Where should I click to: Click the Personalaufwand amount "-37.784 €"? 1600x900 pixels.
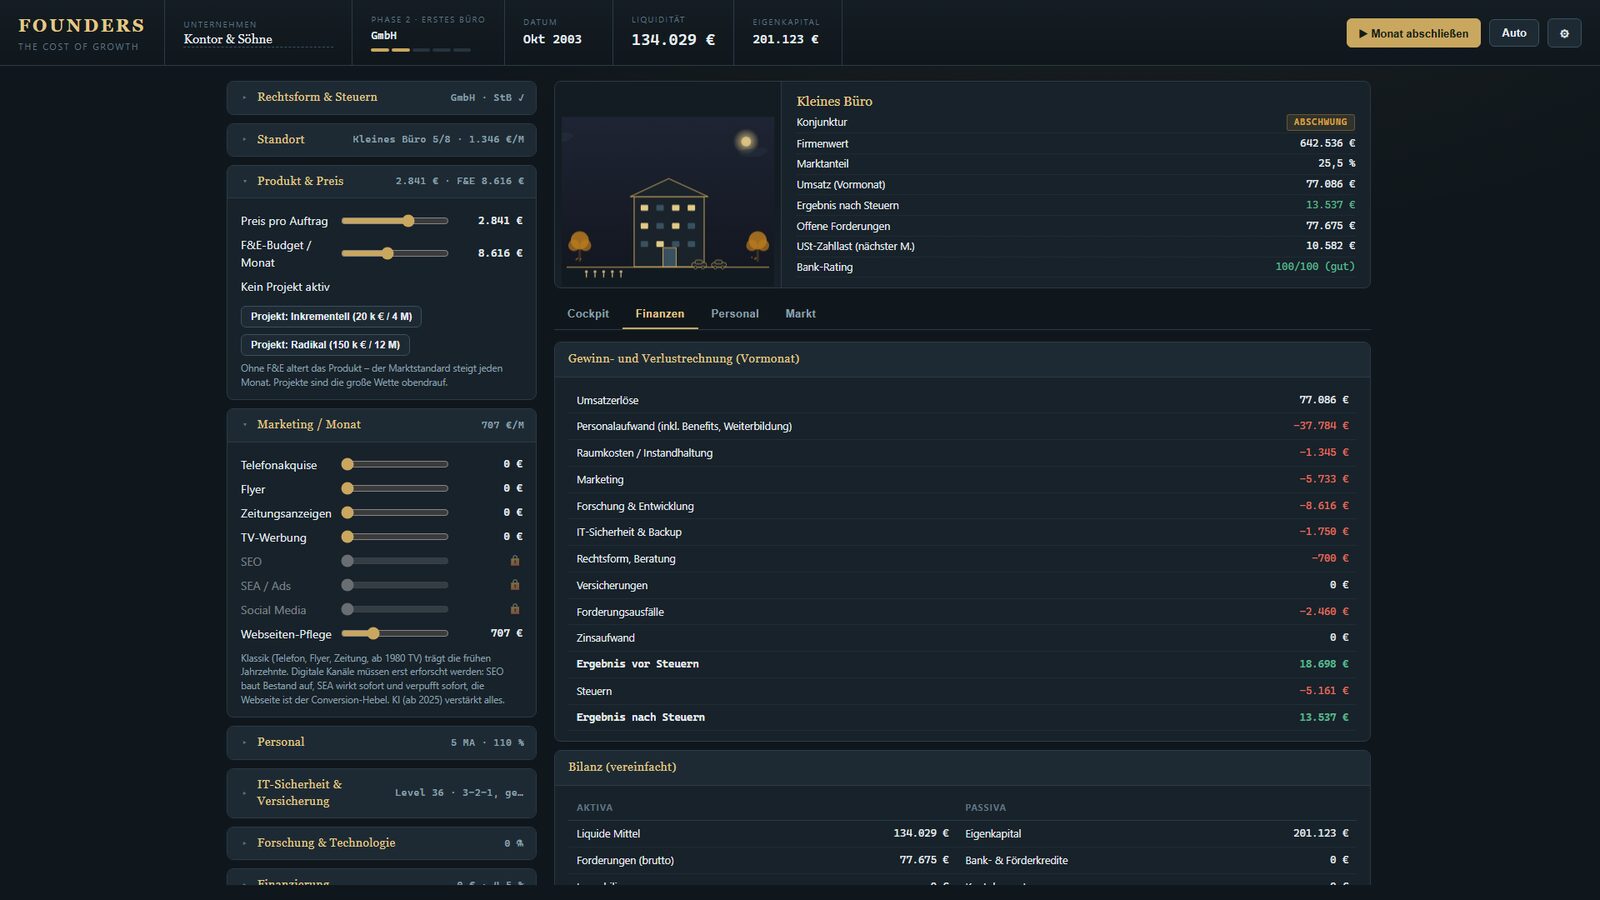1320,426
